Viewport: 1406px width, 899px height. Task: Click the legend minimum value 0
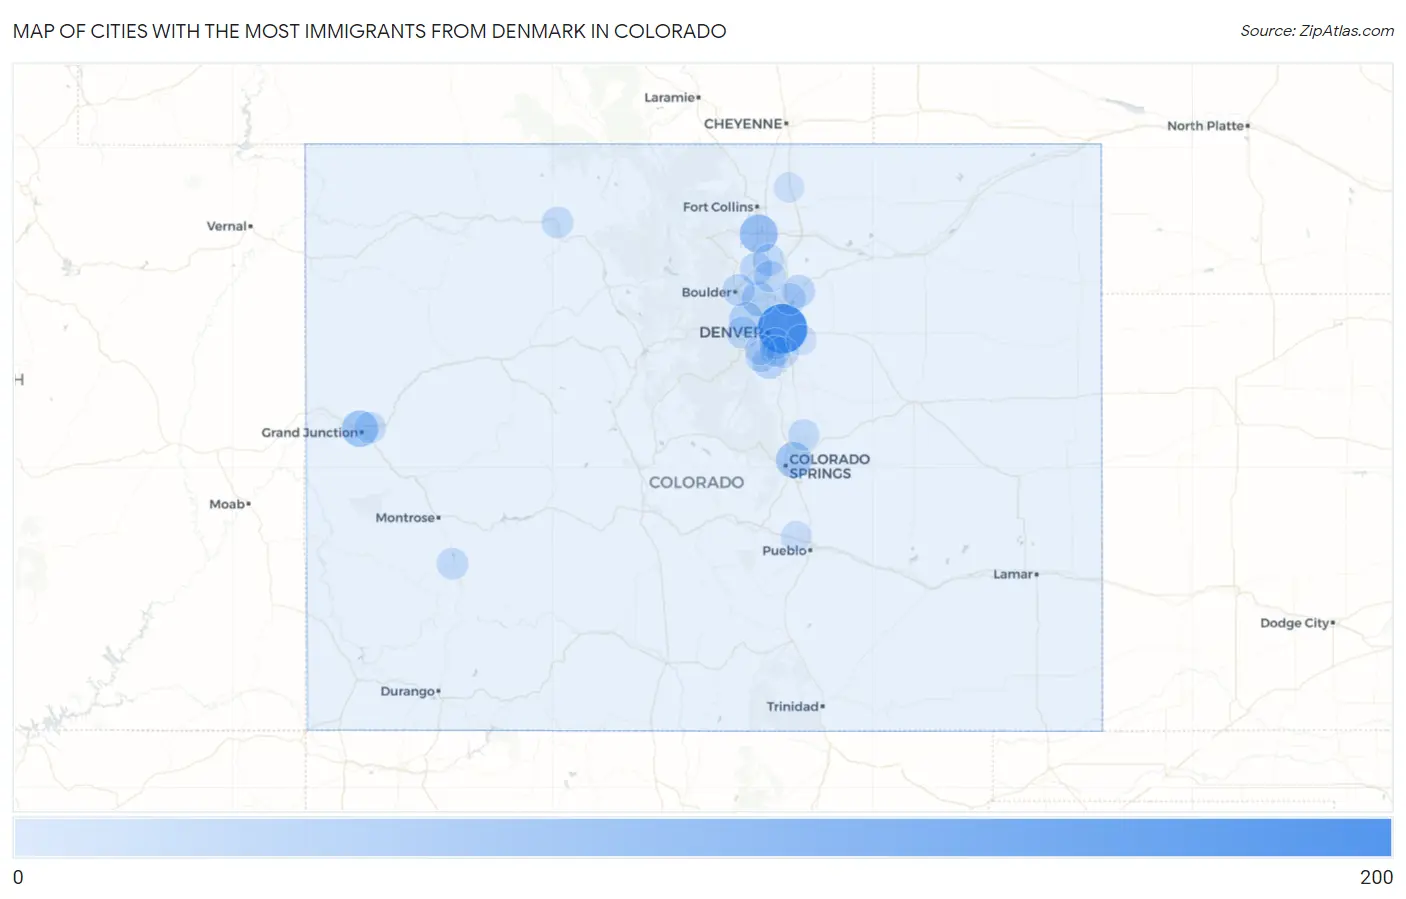coord(18,877)
